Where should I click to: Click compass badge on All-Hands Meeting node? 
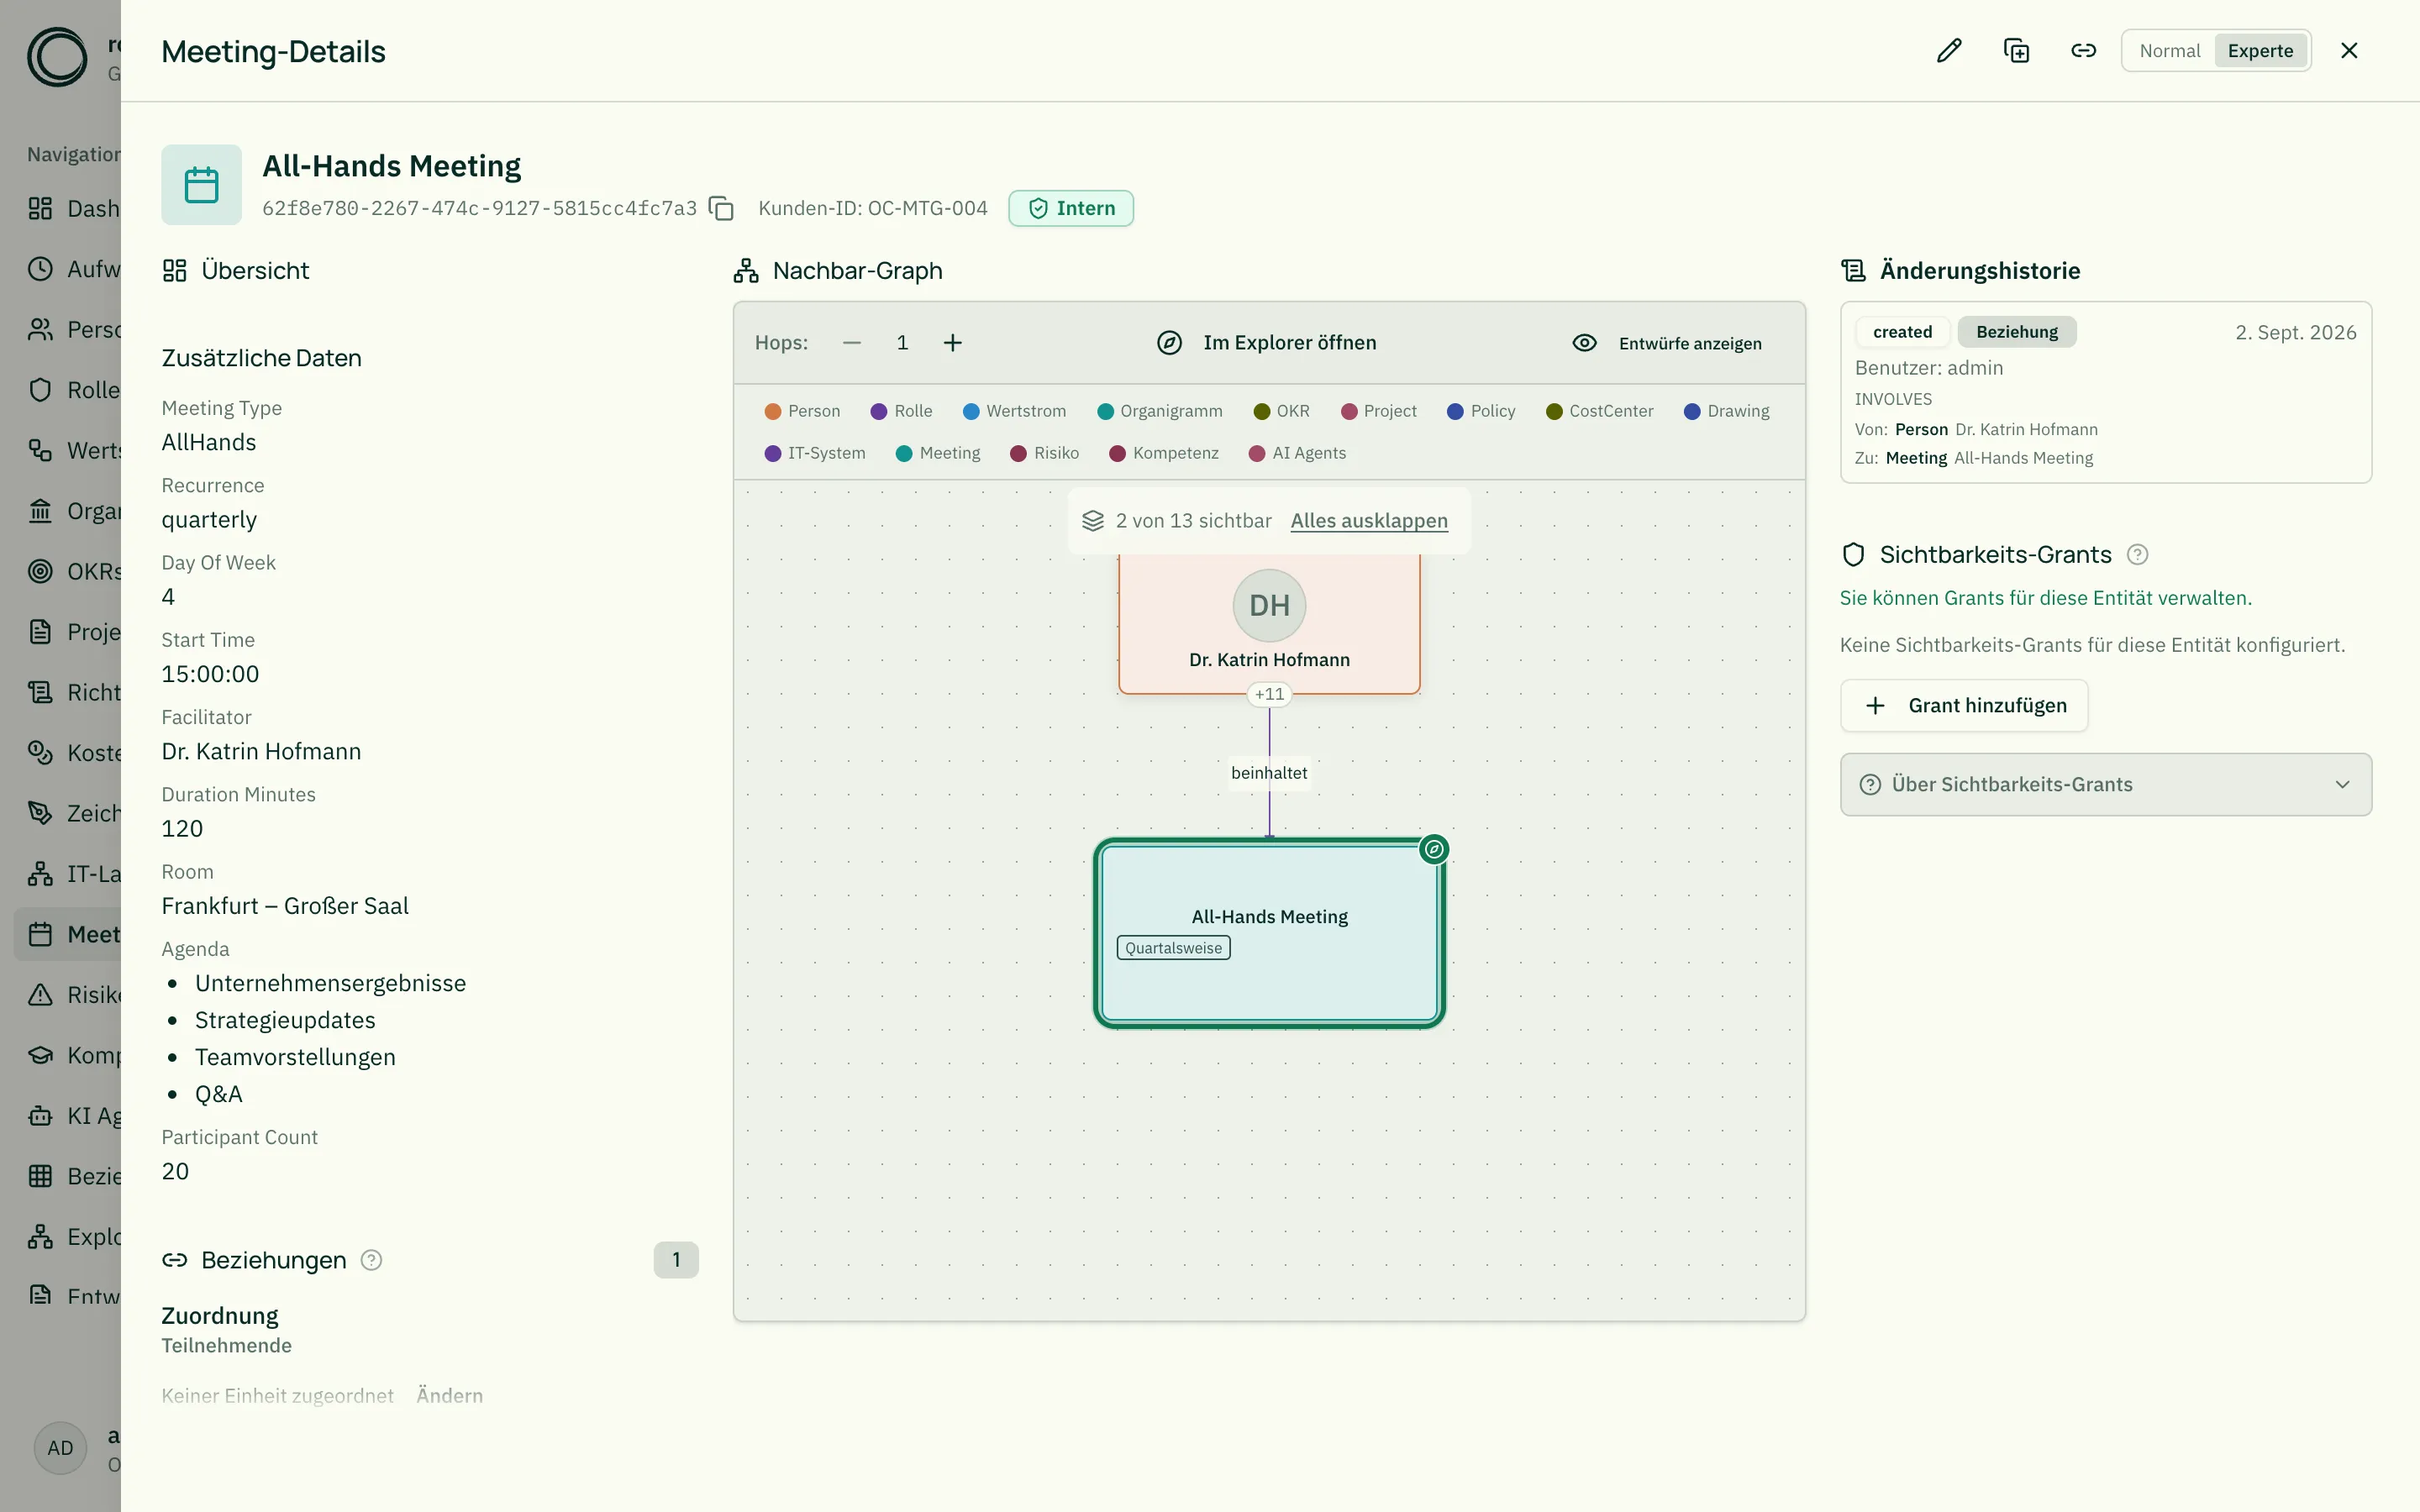tap(1433, 849)
